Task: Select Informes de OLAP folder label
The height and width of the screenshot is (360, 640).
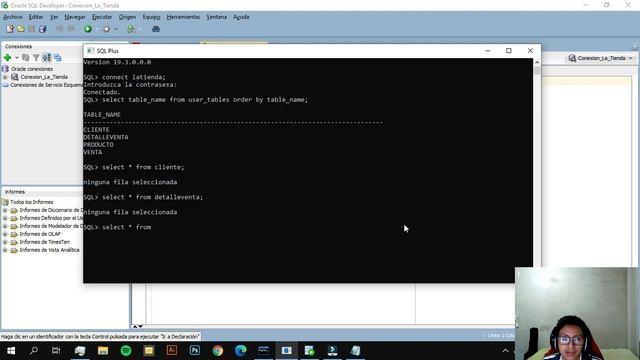Action: pyautogui.click(x=40, y=234)
